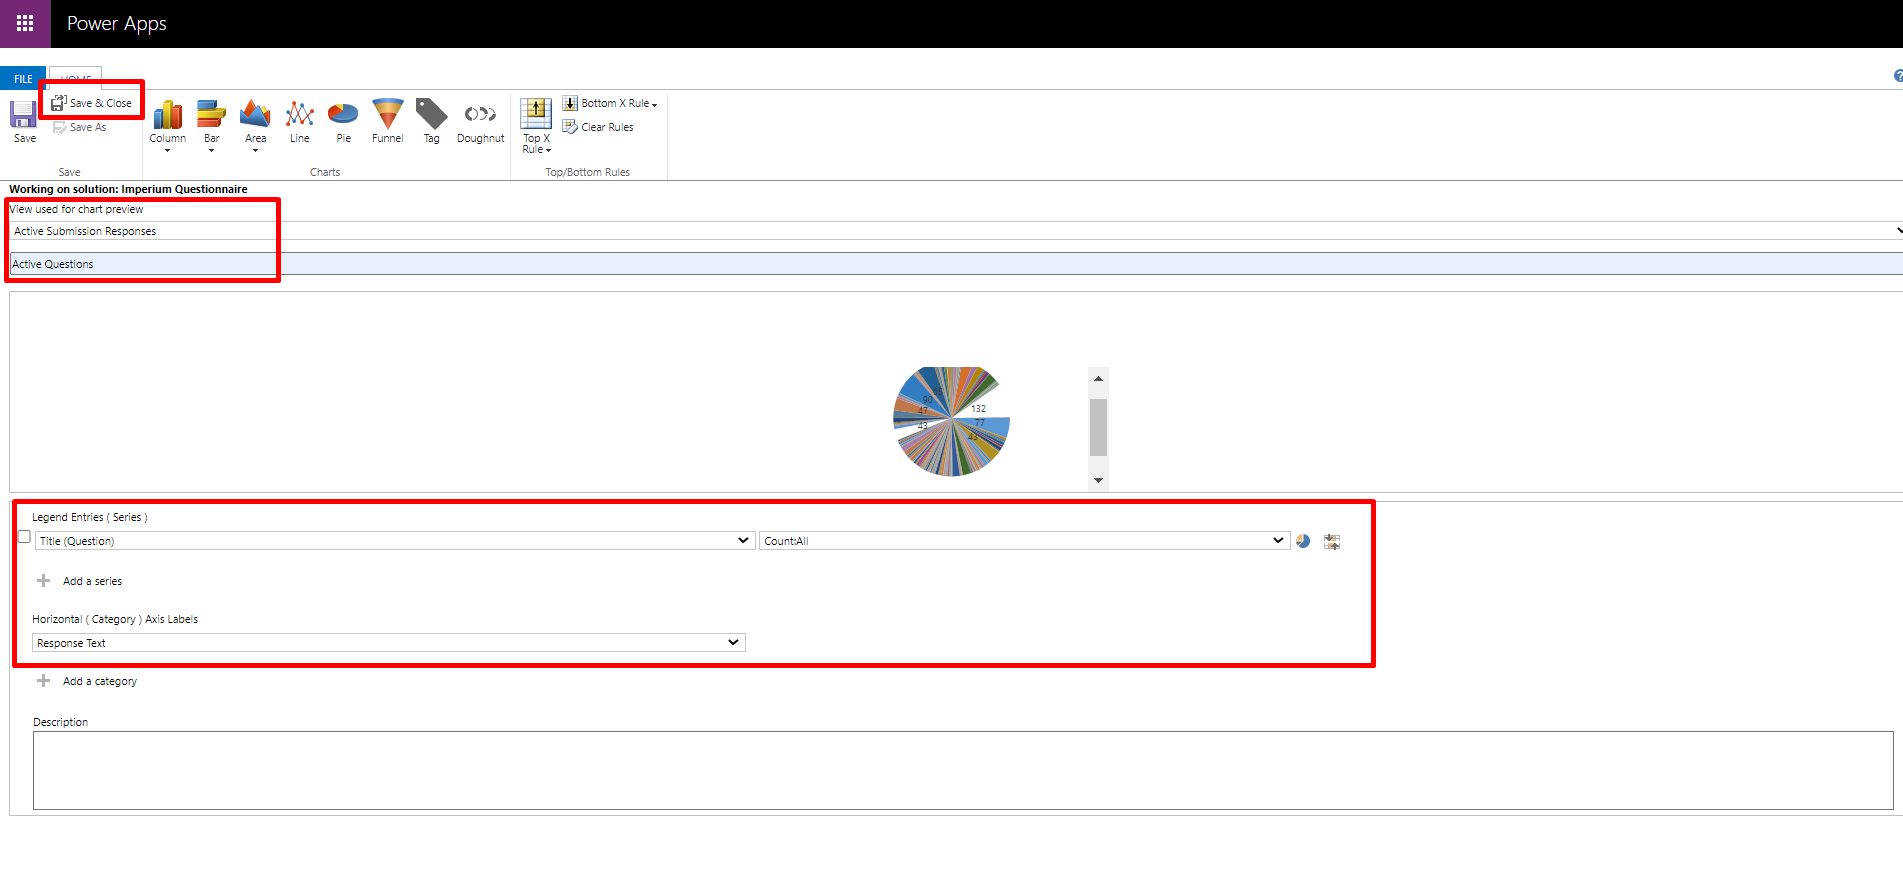The width and height of the screenshot is (1903, 874).
Task: Expand the Area chart dropdown arrow
Action: pos(255,151)
